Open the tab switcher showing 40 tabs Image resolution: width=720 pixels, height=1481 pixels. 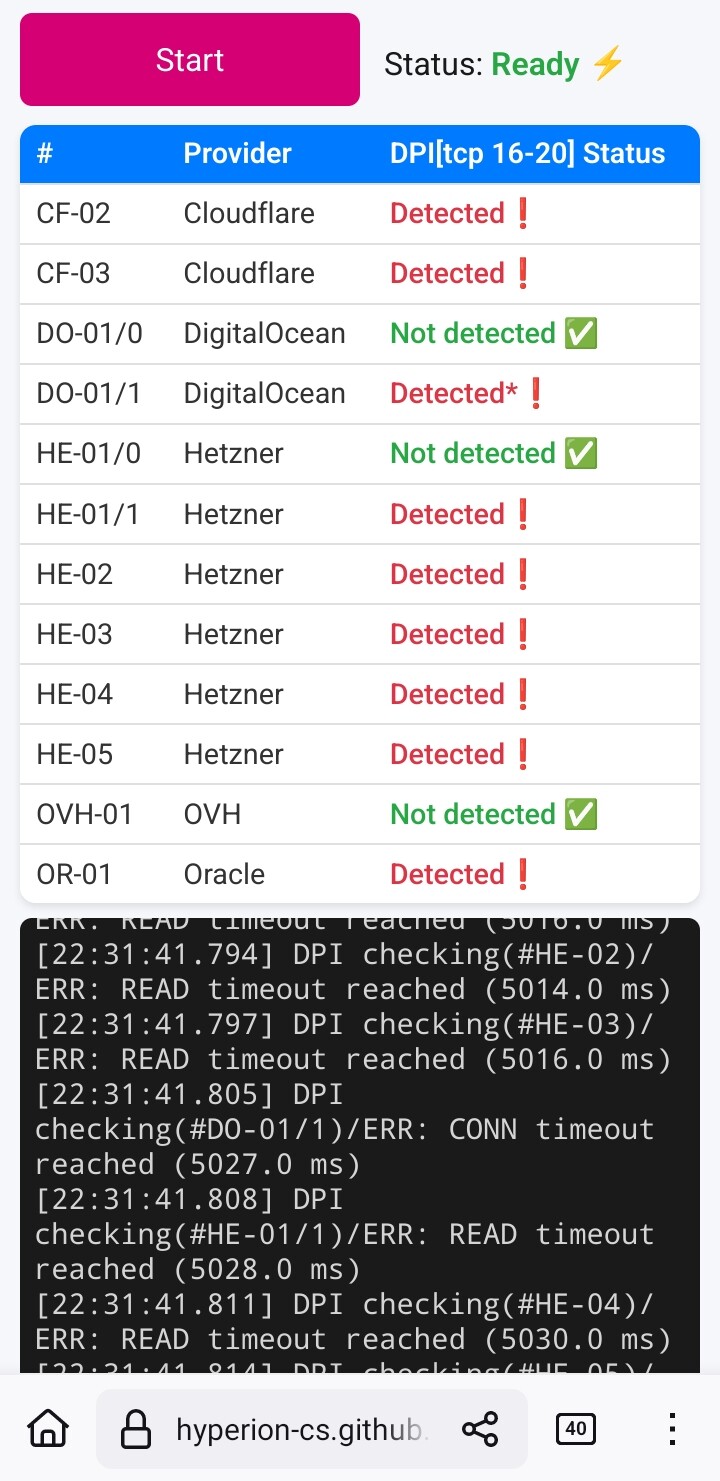[576, 1429]
